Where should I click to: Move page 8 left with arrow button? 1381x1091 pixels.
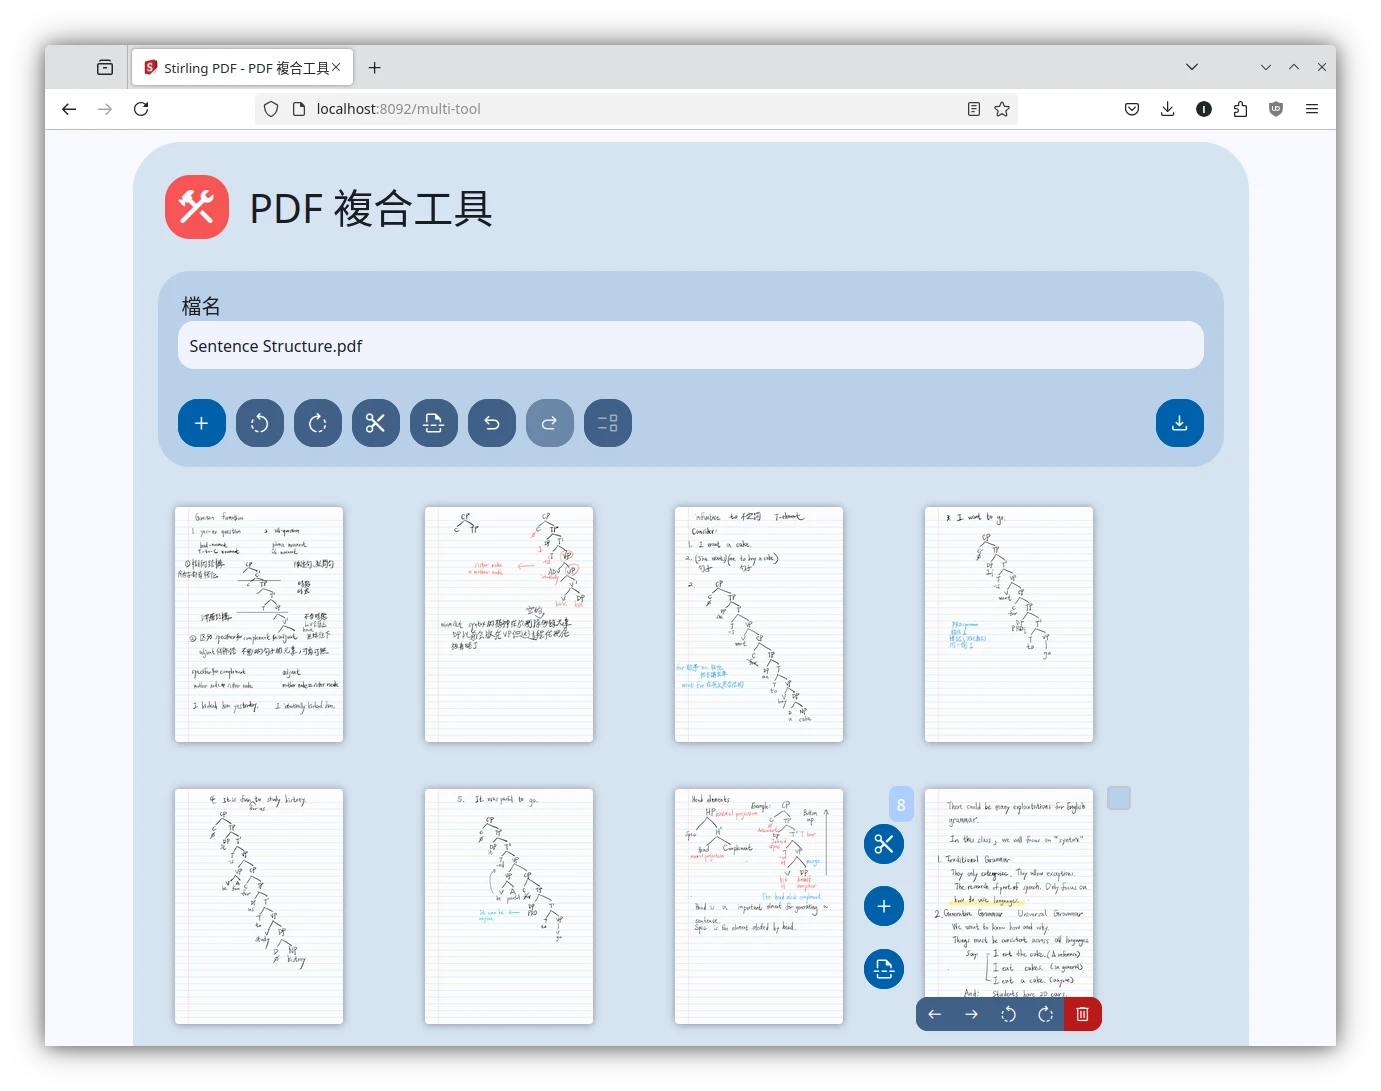pos(935,1014)
